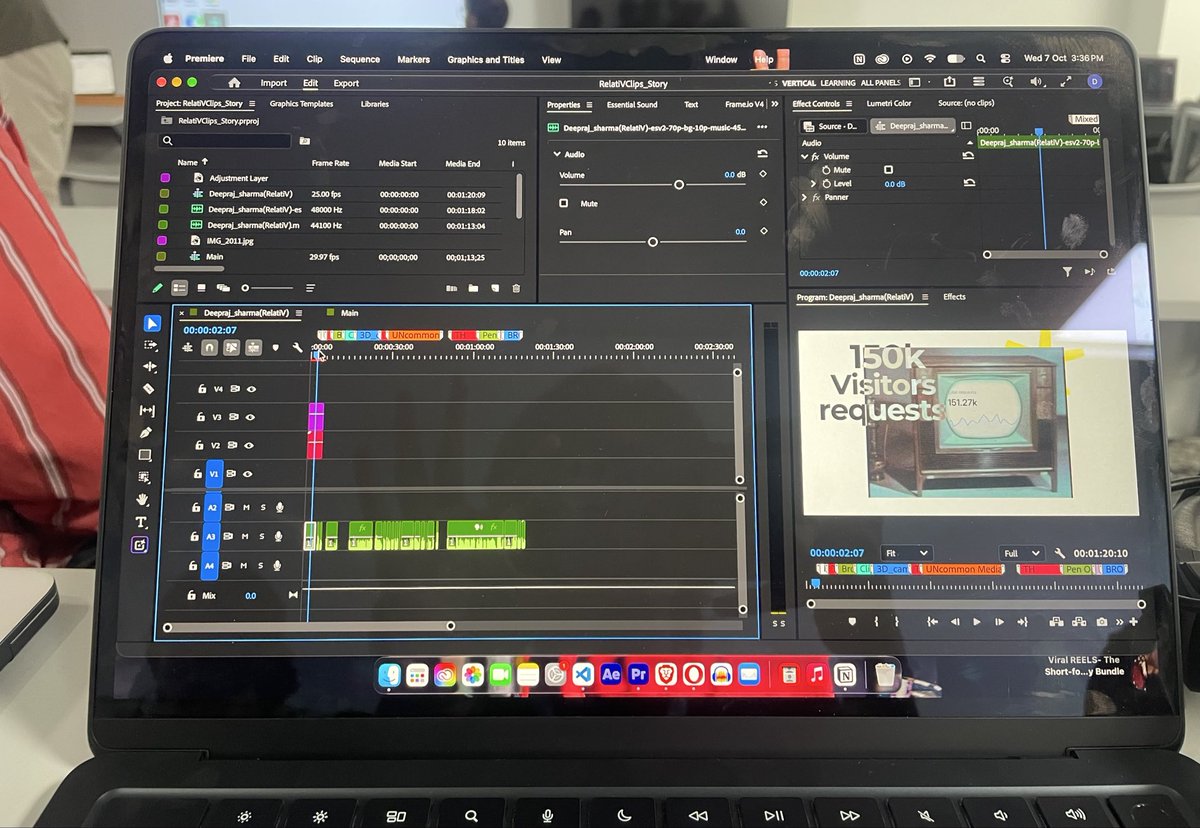This screenshot has height=828, width=1200.
Task: Select the VERTICAL workspace
Action: pos(798,83)
